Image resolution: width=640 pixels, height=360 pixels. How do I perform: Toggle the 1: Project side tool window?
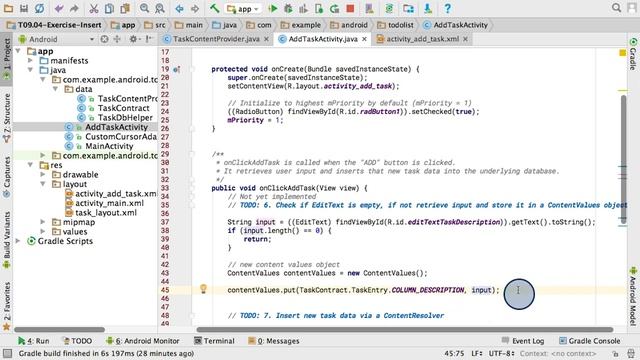point(7,59)
